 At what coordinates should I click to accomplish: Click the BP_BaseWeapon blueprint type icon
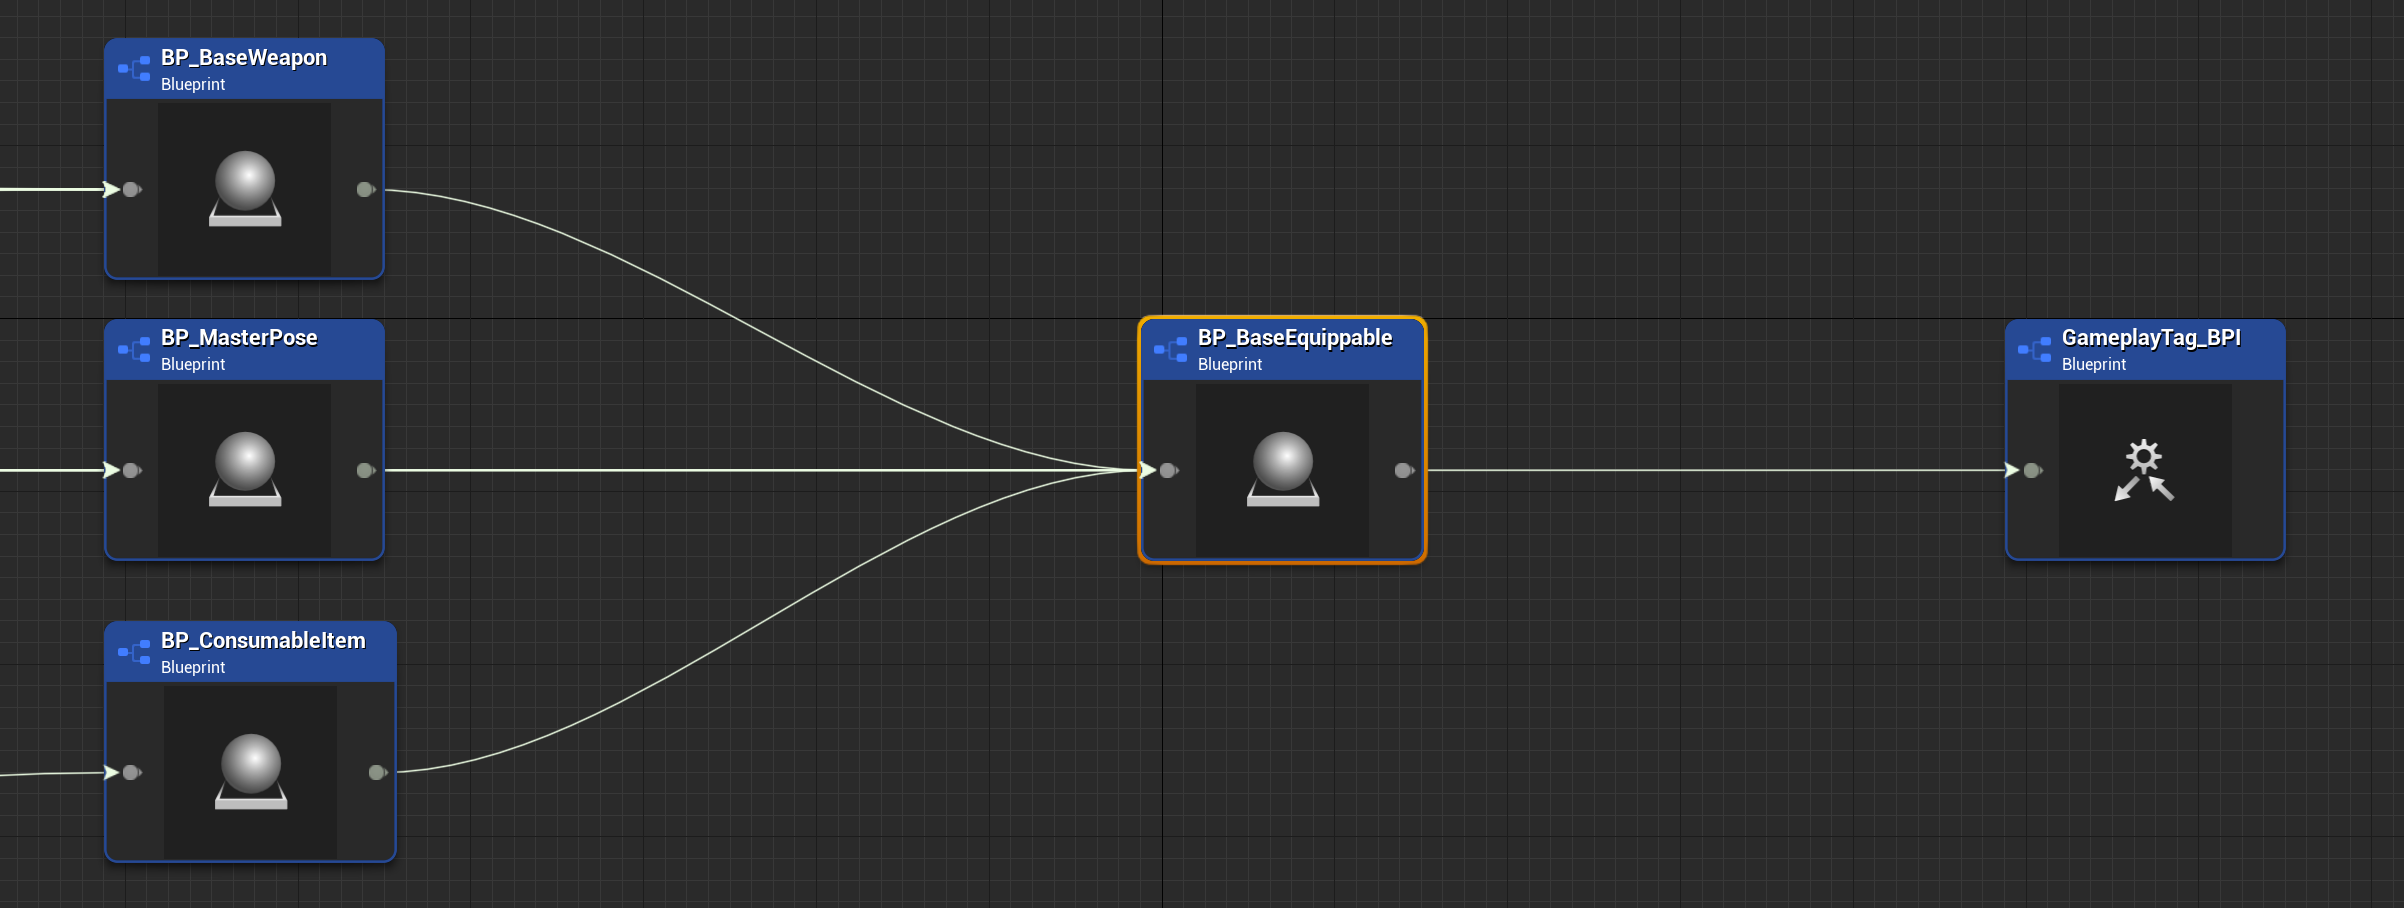pos(135,69)
